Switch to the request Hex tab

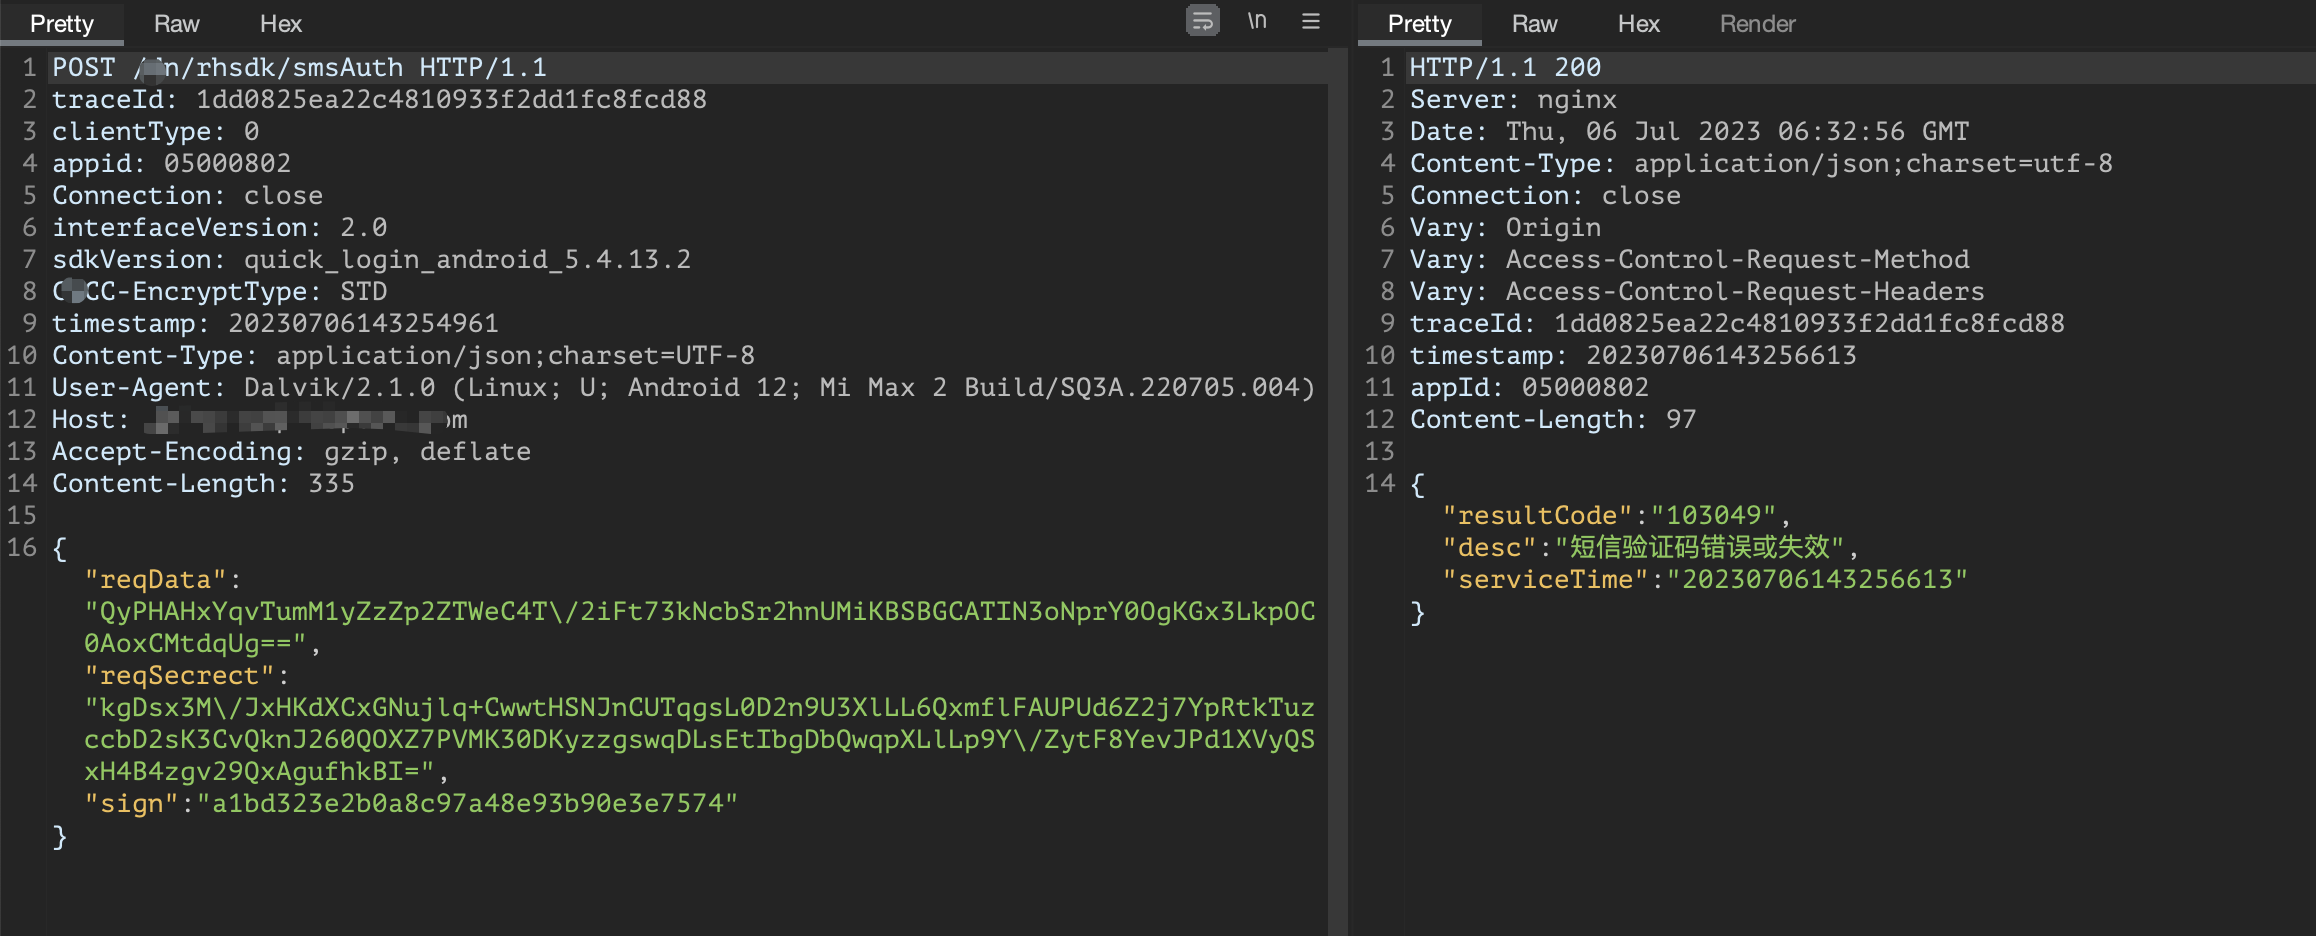(281, 24)
